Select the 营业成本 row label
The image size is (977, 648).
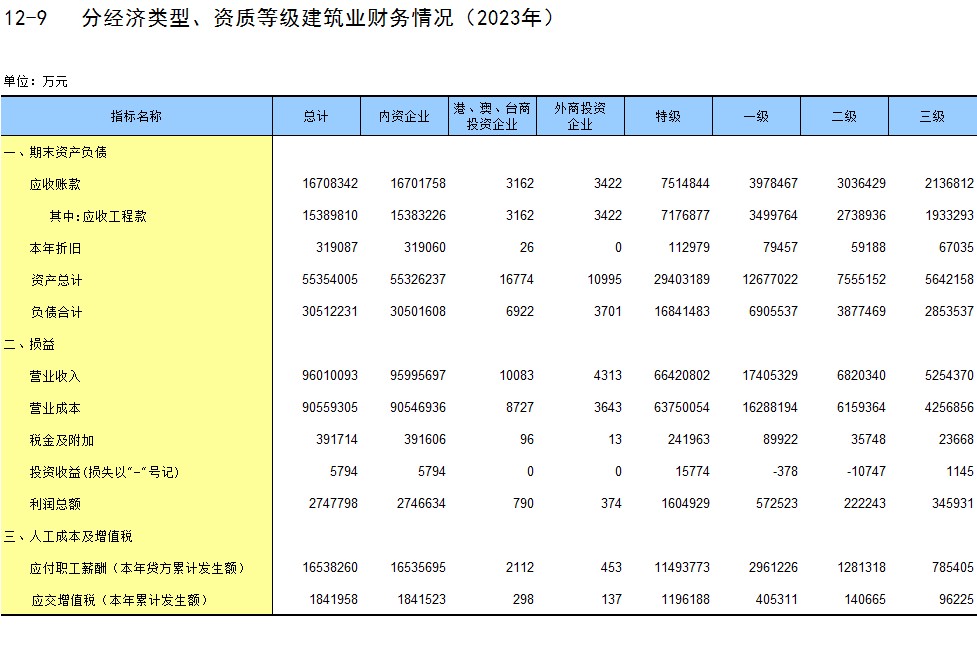tap(55, 408)
